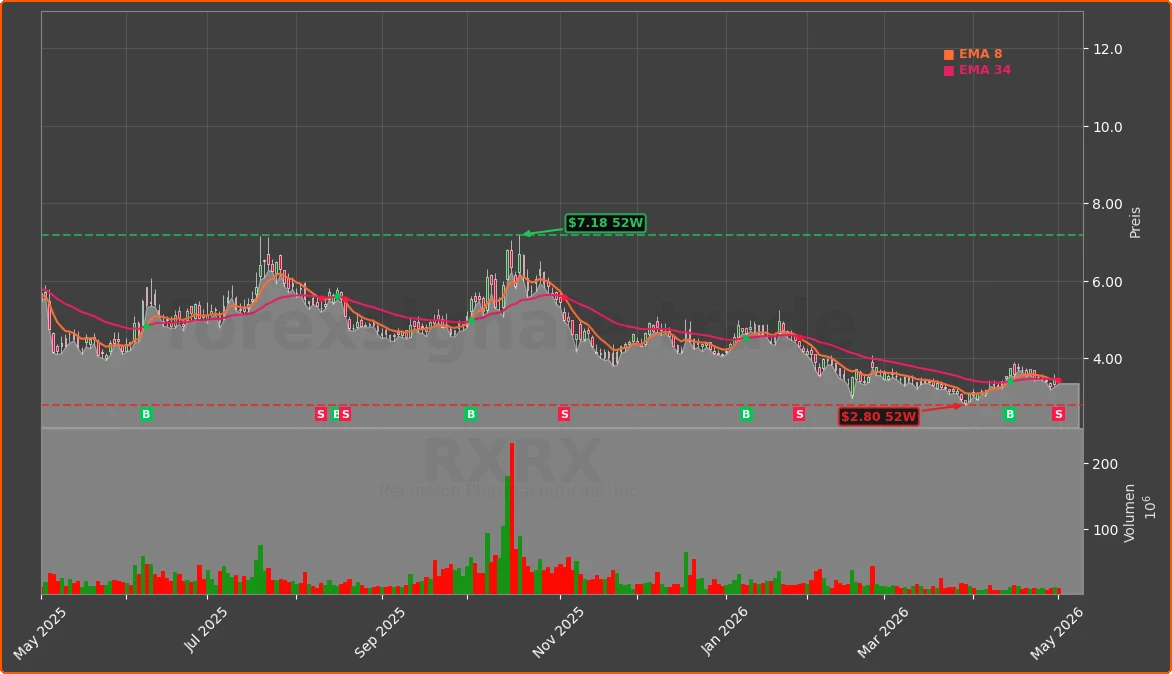Click the B buy marker at January 2026
This screenshot has width=1172, height=674.
(x=746, y=414)
